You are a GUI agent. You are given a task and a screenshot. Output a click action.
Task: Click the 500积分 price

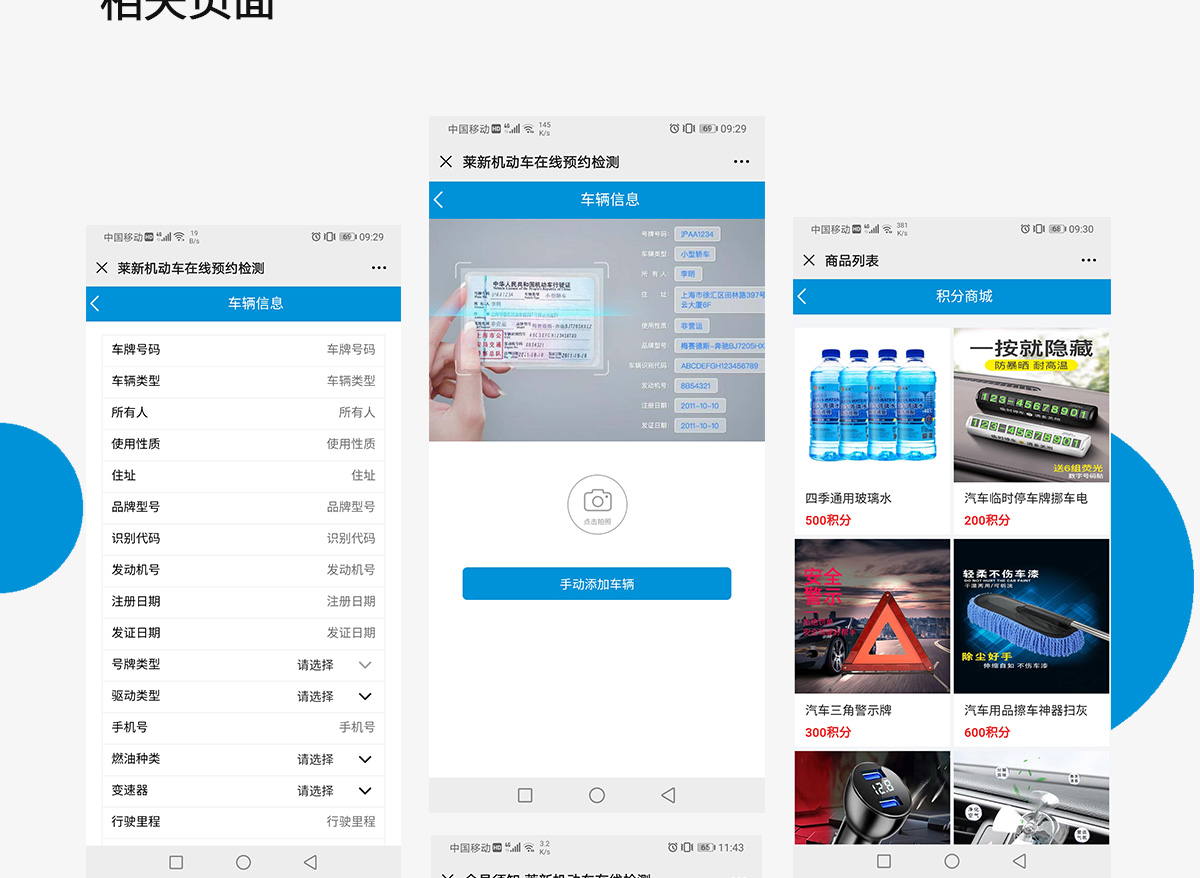tap(828, 520)
